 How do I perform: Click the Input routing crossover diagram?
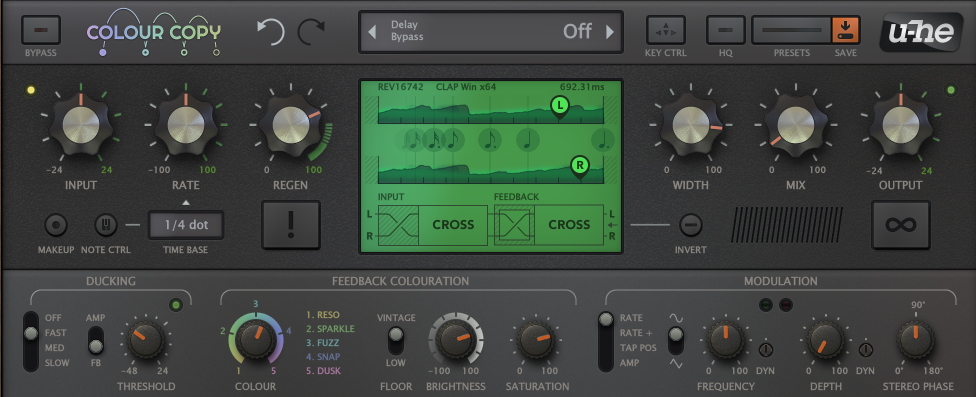(398, 224)
